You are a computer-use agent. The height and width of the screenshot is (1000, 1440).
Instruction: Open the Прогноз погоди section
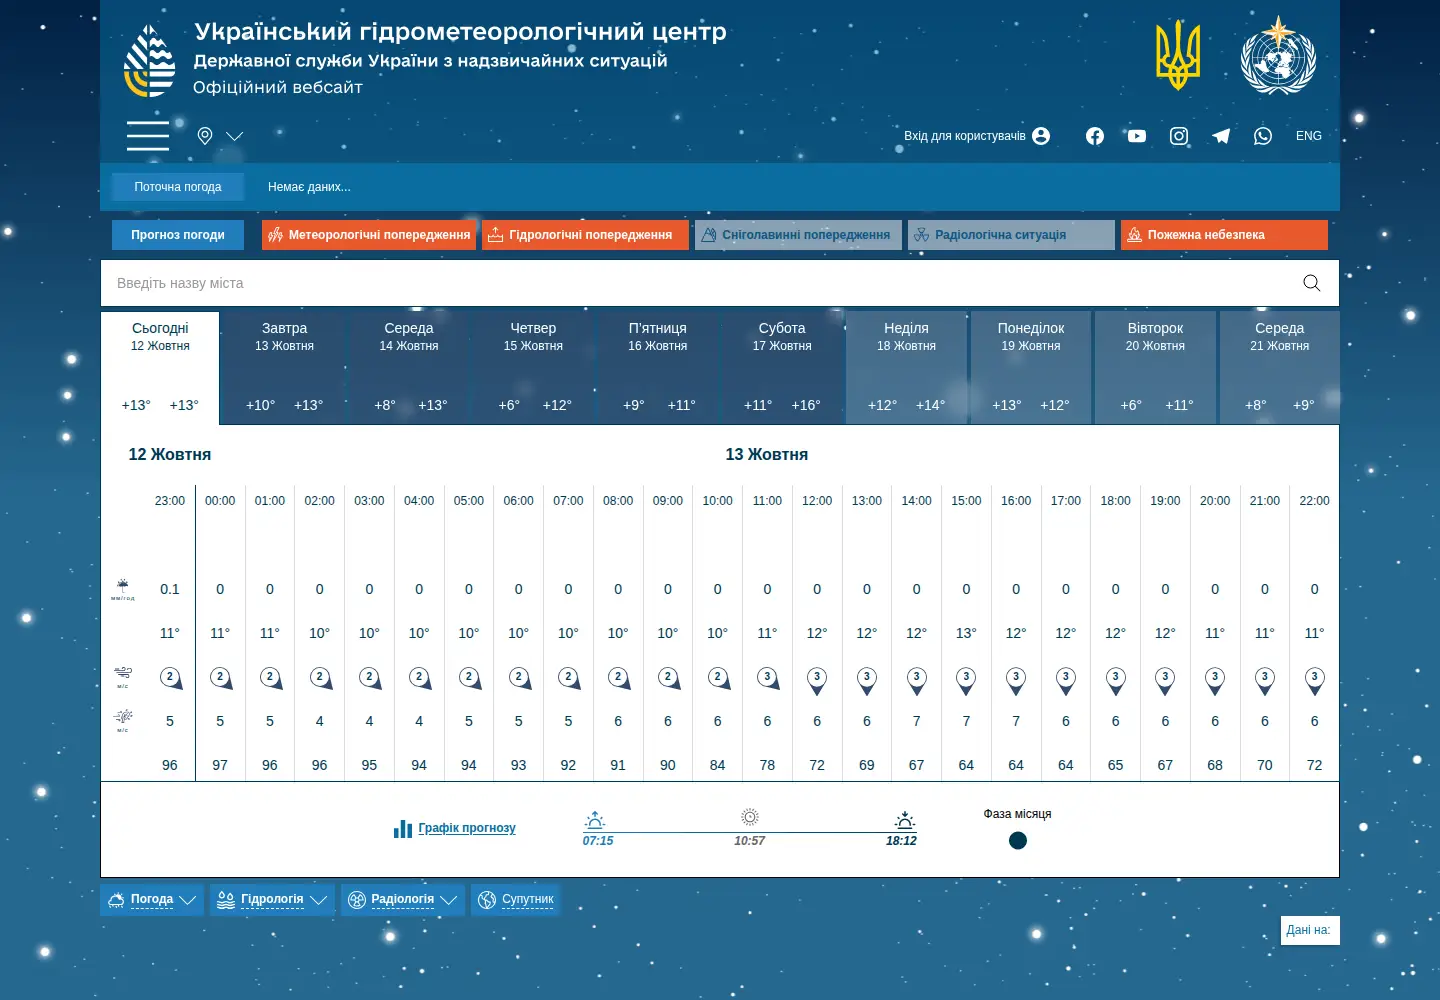[x=178, y=235]
